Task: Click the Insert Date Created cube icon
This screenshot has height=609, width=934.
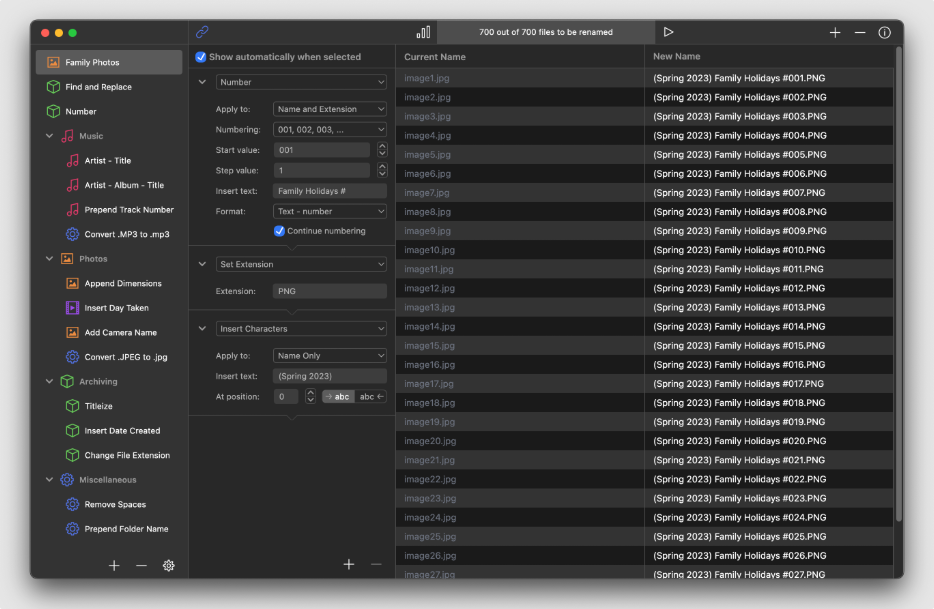Action: [73, 430]
